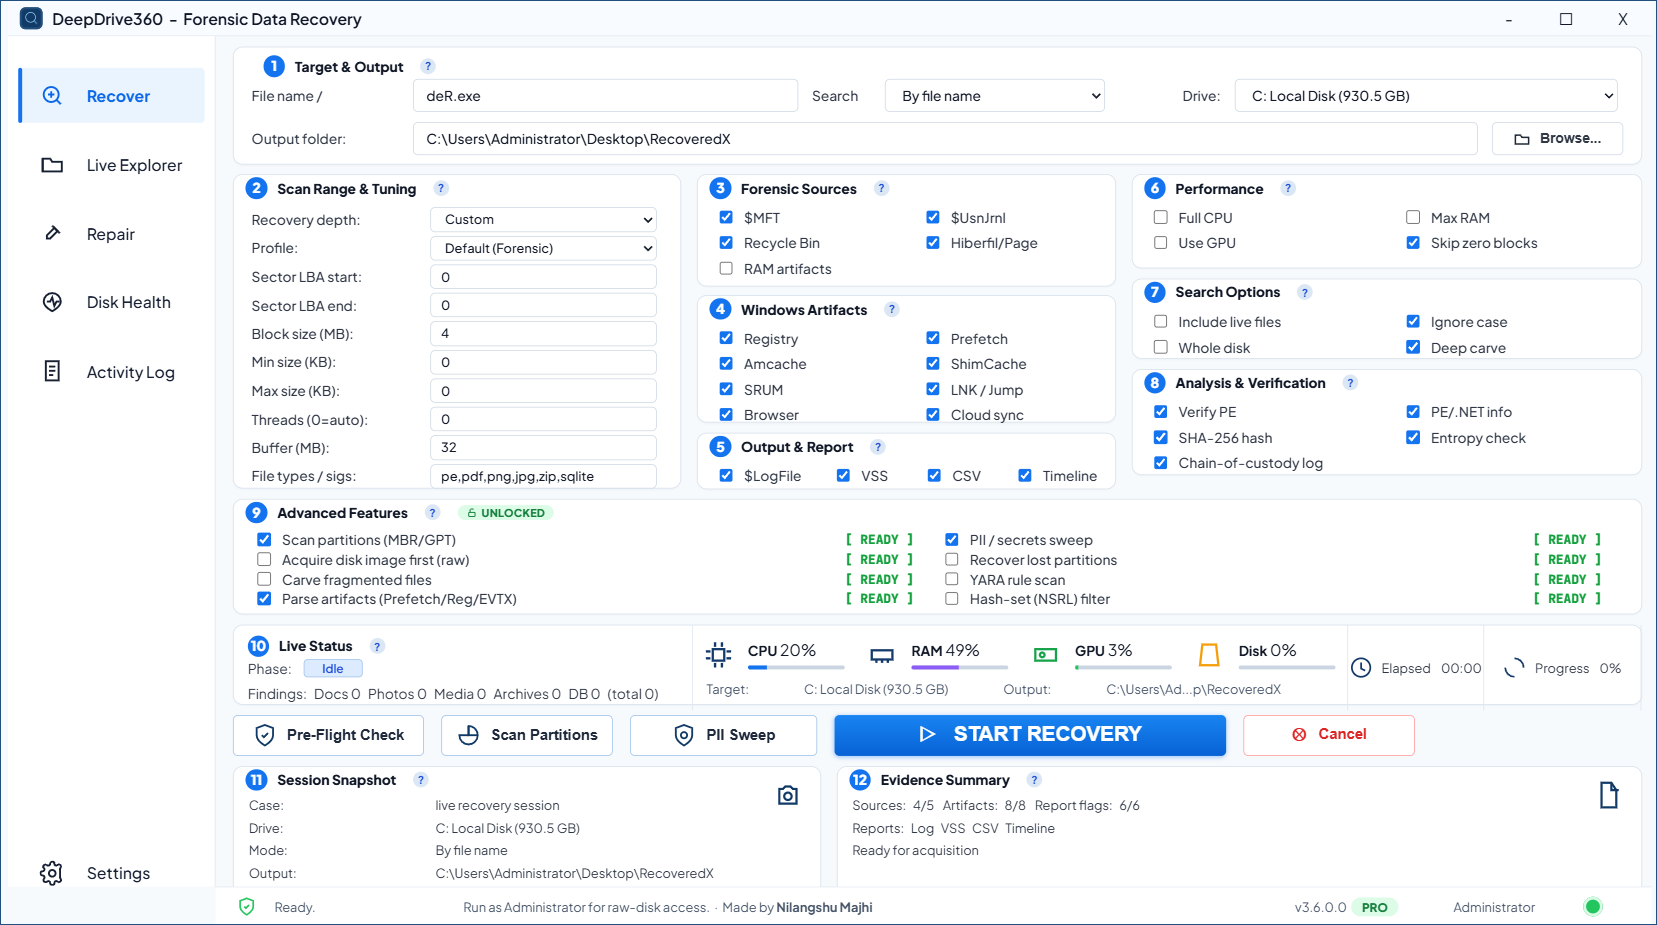
Task: Click the Repair tool sidebar icon
Action: (52, 234)
